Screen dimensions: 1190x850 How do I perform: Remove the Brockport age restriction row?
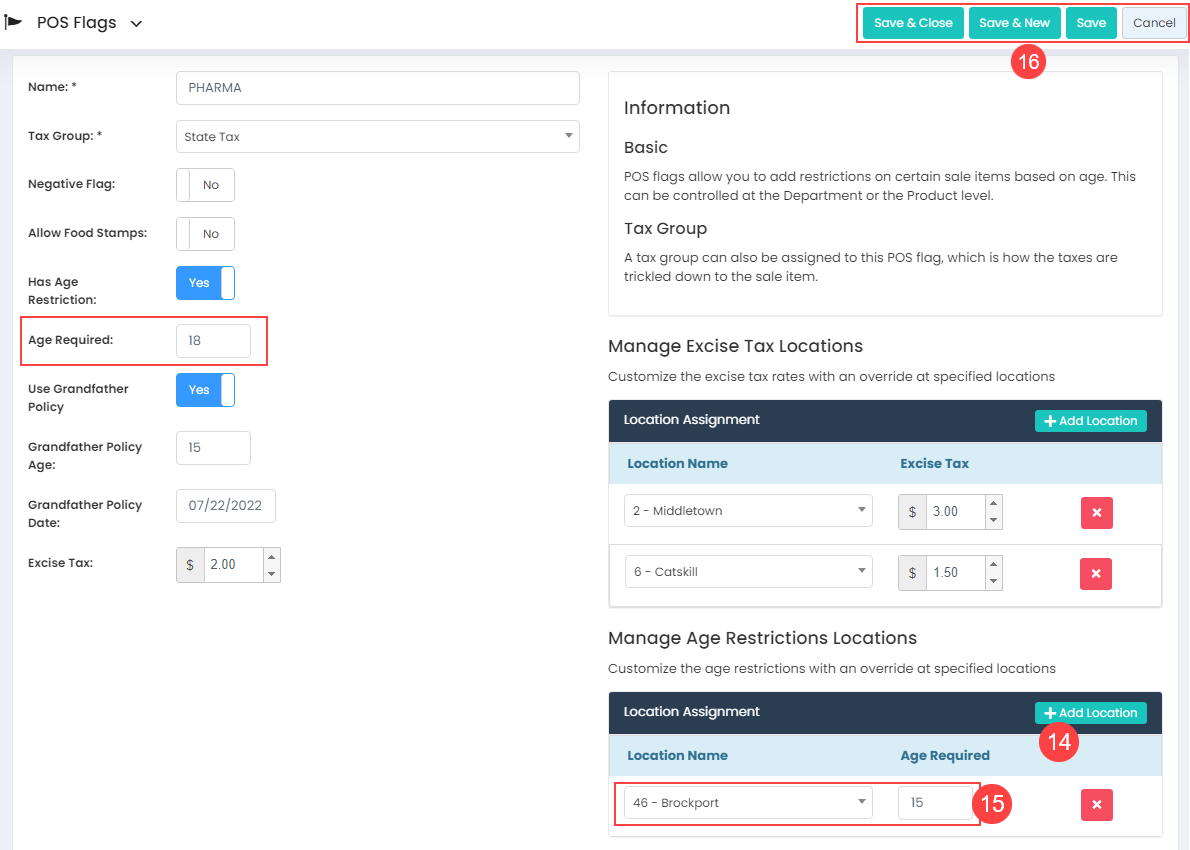(x=1096, y=804)
